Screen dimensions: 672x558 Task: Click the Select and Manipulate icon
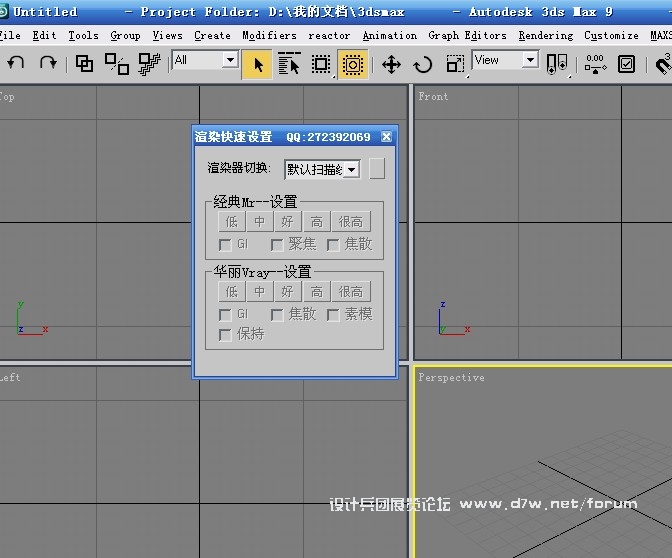click(x=595, y=64)
